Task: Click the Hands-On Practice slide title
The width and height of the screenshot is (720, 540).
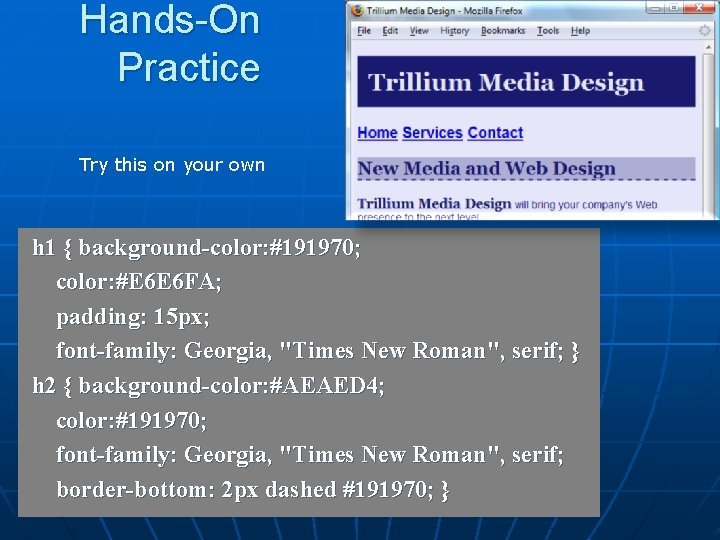Action: tap(170, 44)
